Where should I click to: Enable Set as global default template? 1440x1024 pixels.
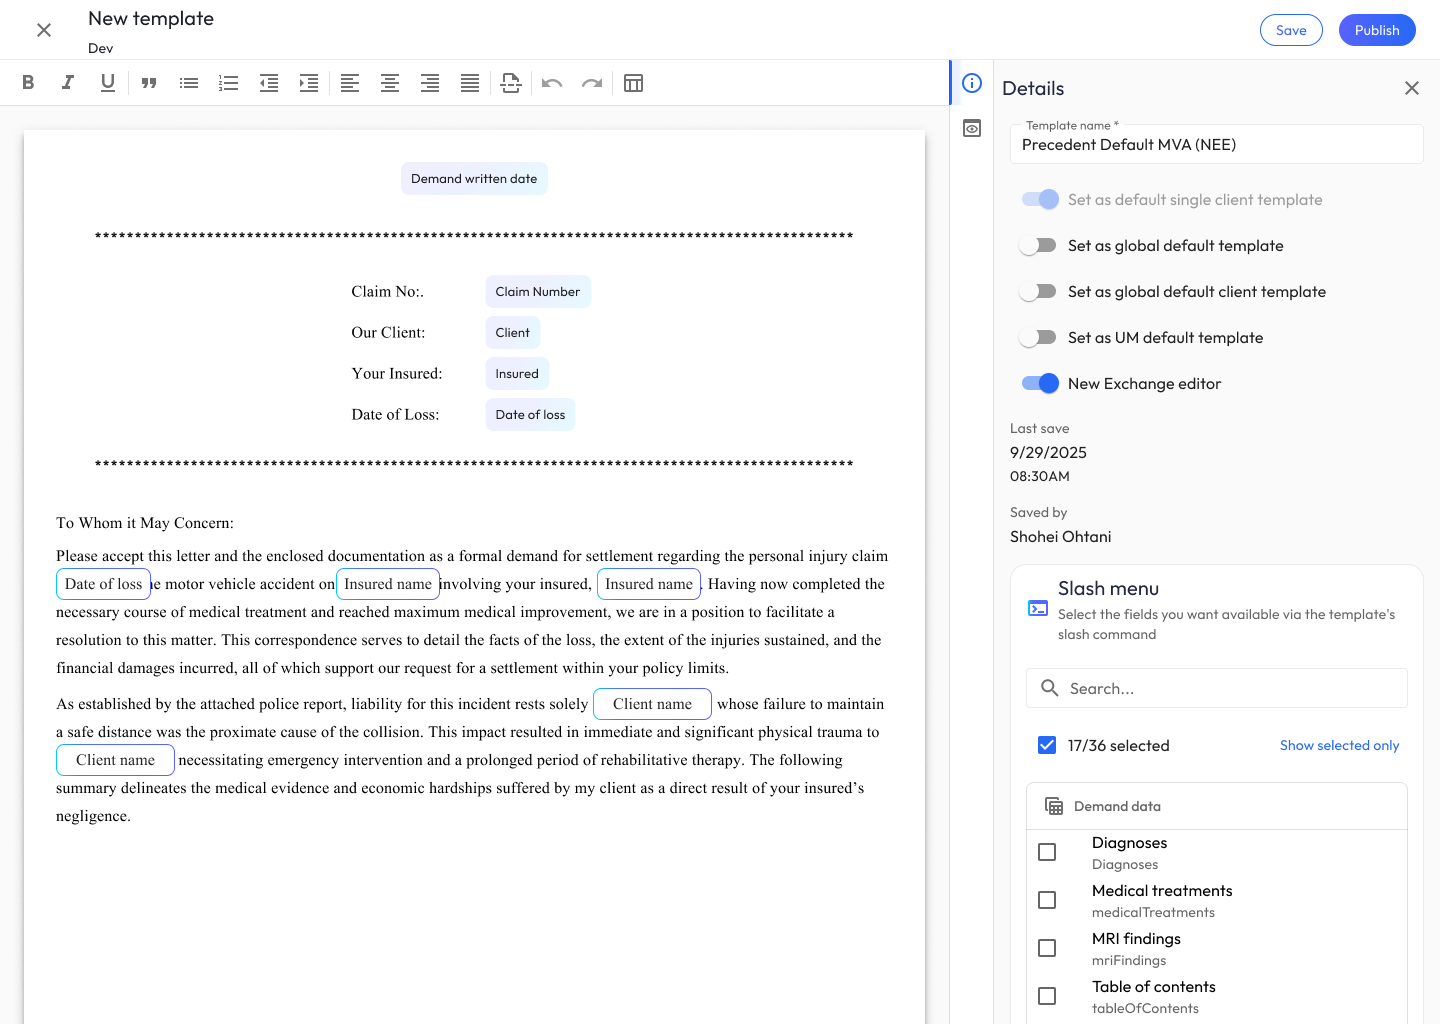1039,246
